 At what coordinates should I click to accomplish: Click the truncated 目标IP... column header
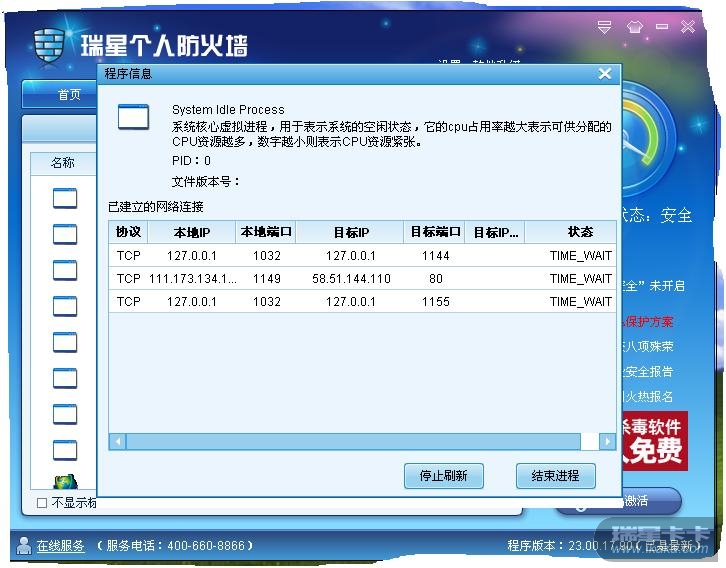click(495, 232)
